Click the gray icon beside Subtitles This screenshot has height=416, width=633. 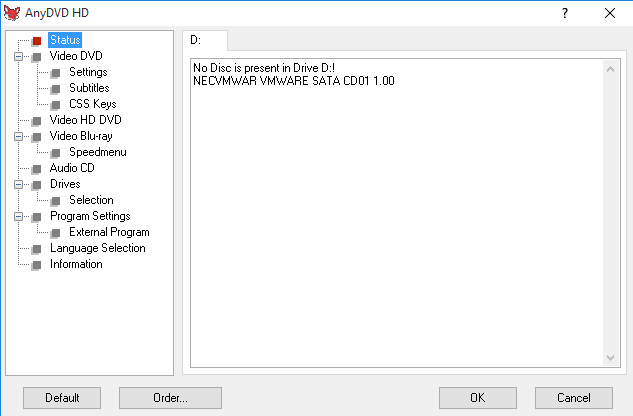(56, 88)
